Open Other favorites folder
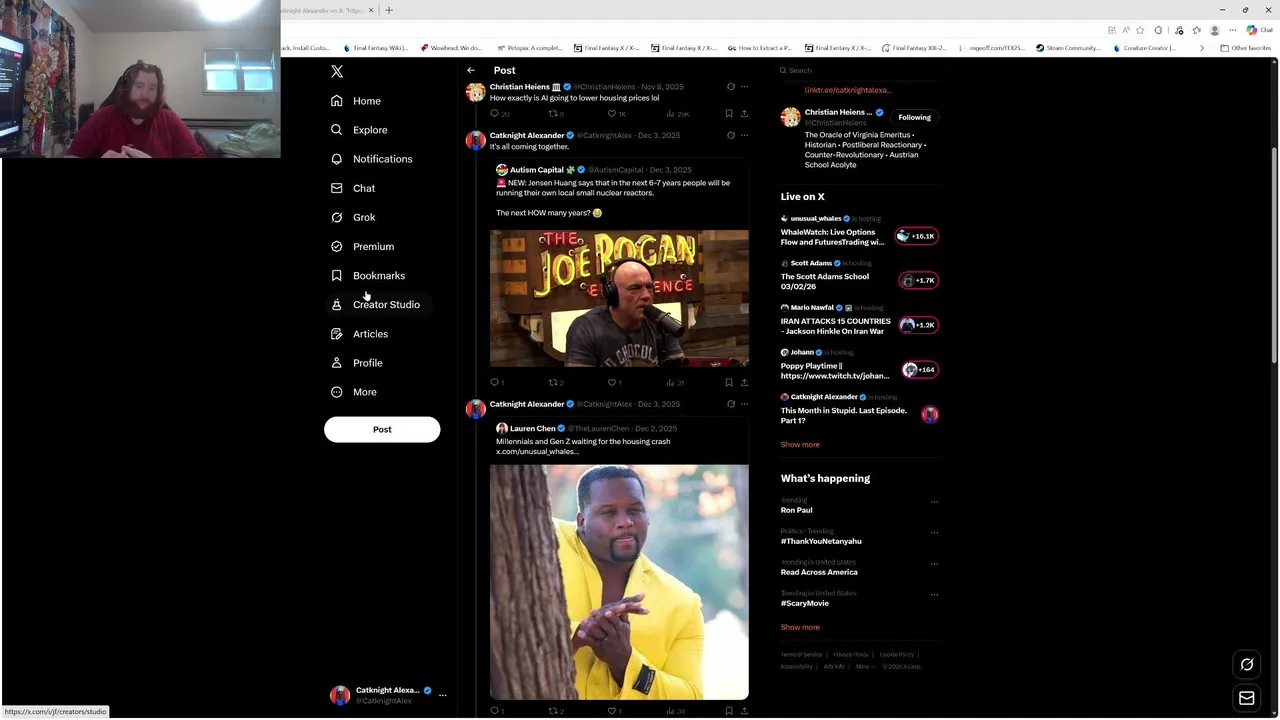 [1245, 48]
